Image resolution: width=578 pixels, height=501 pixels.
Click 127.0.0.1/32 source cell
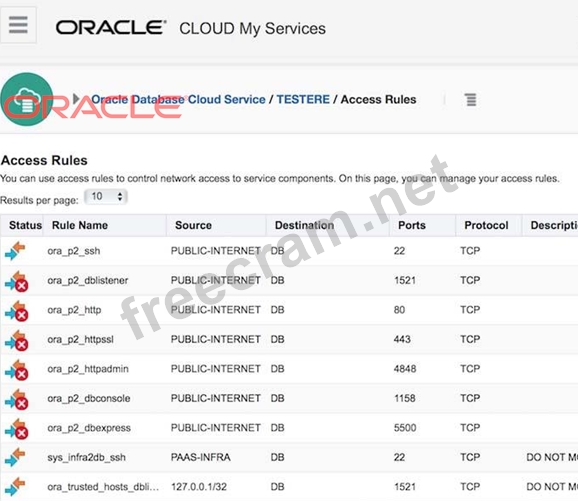point(199,487)
